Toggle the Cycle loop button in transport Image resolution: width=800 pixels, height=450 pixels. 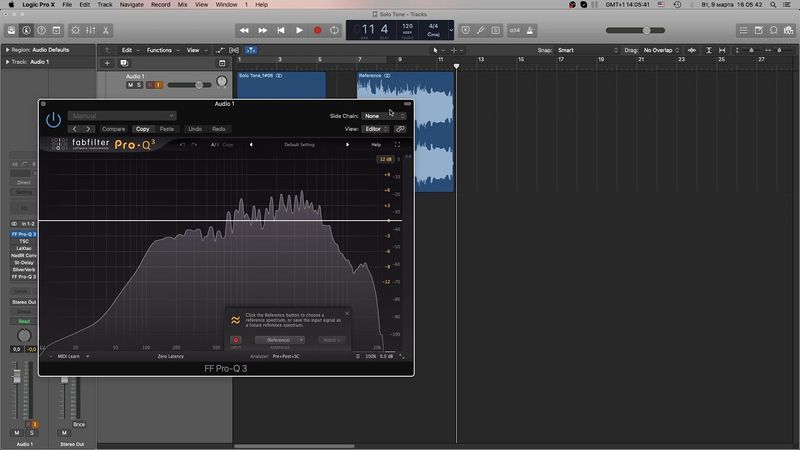pos(334,31)
